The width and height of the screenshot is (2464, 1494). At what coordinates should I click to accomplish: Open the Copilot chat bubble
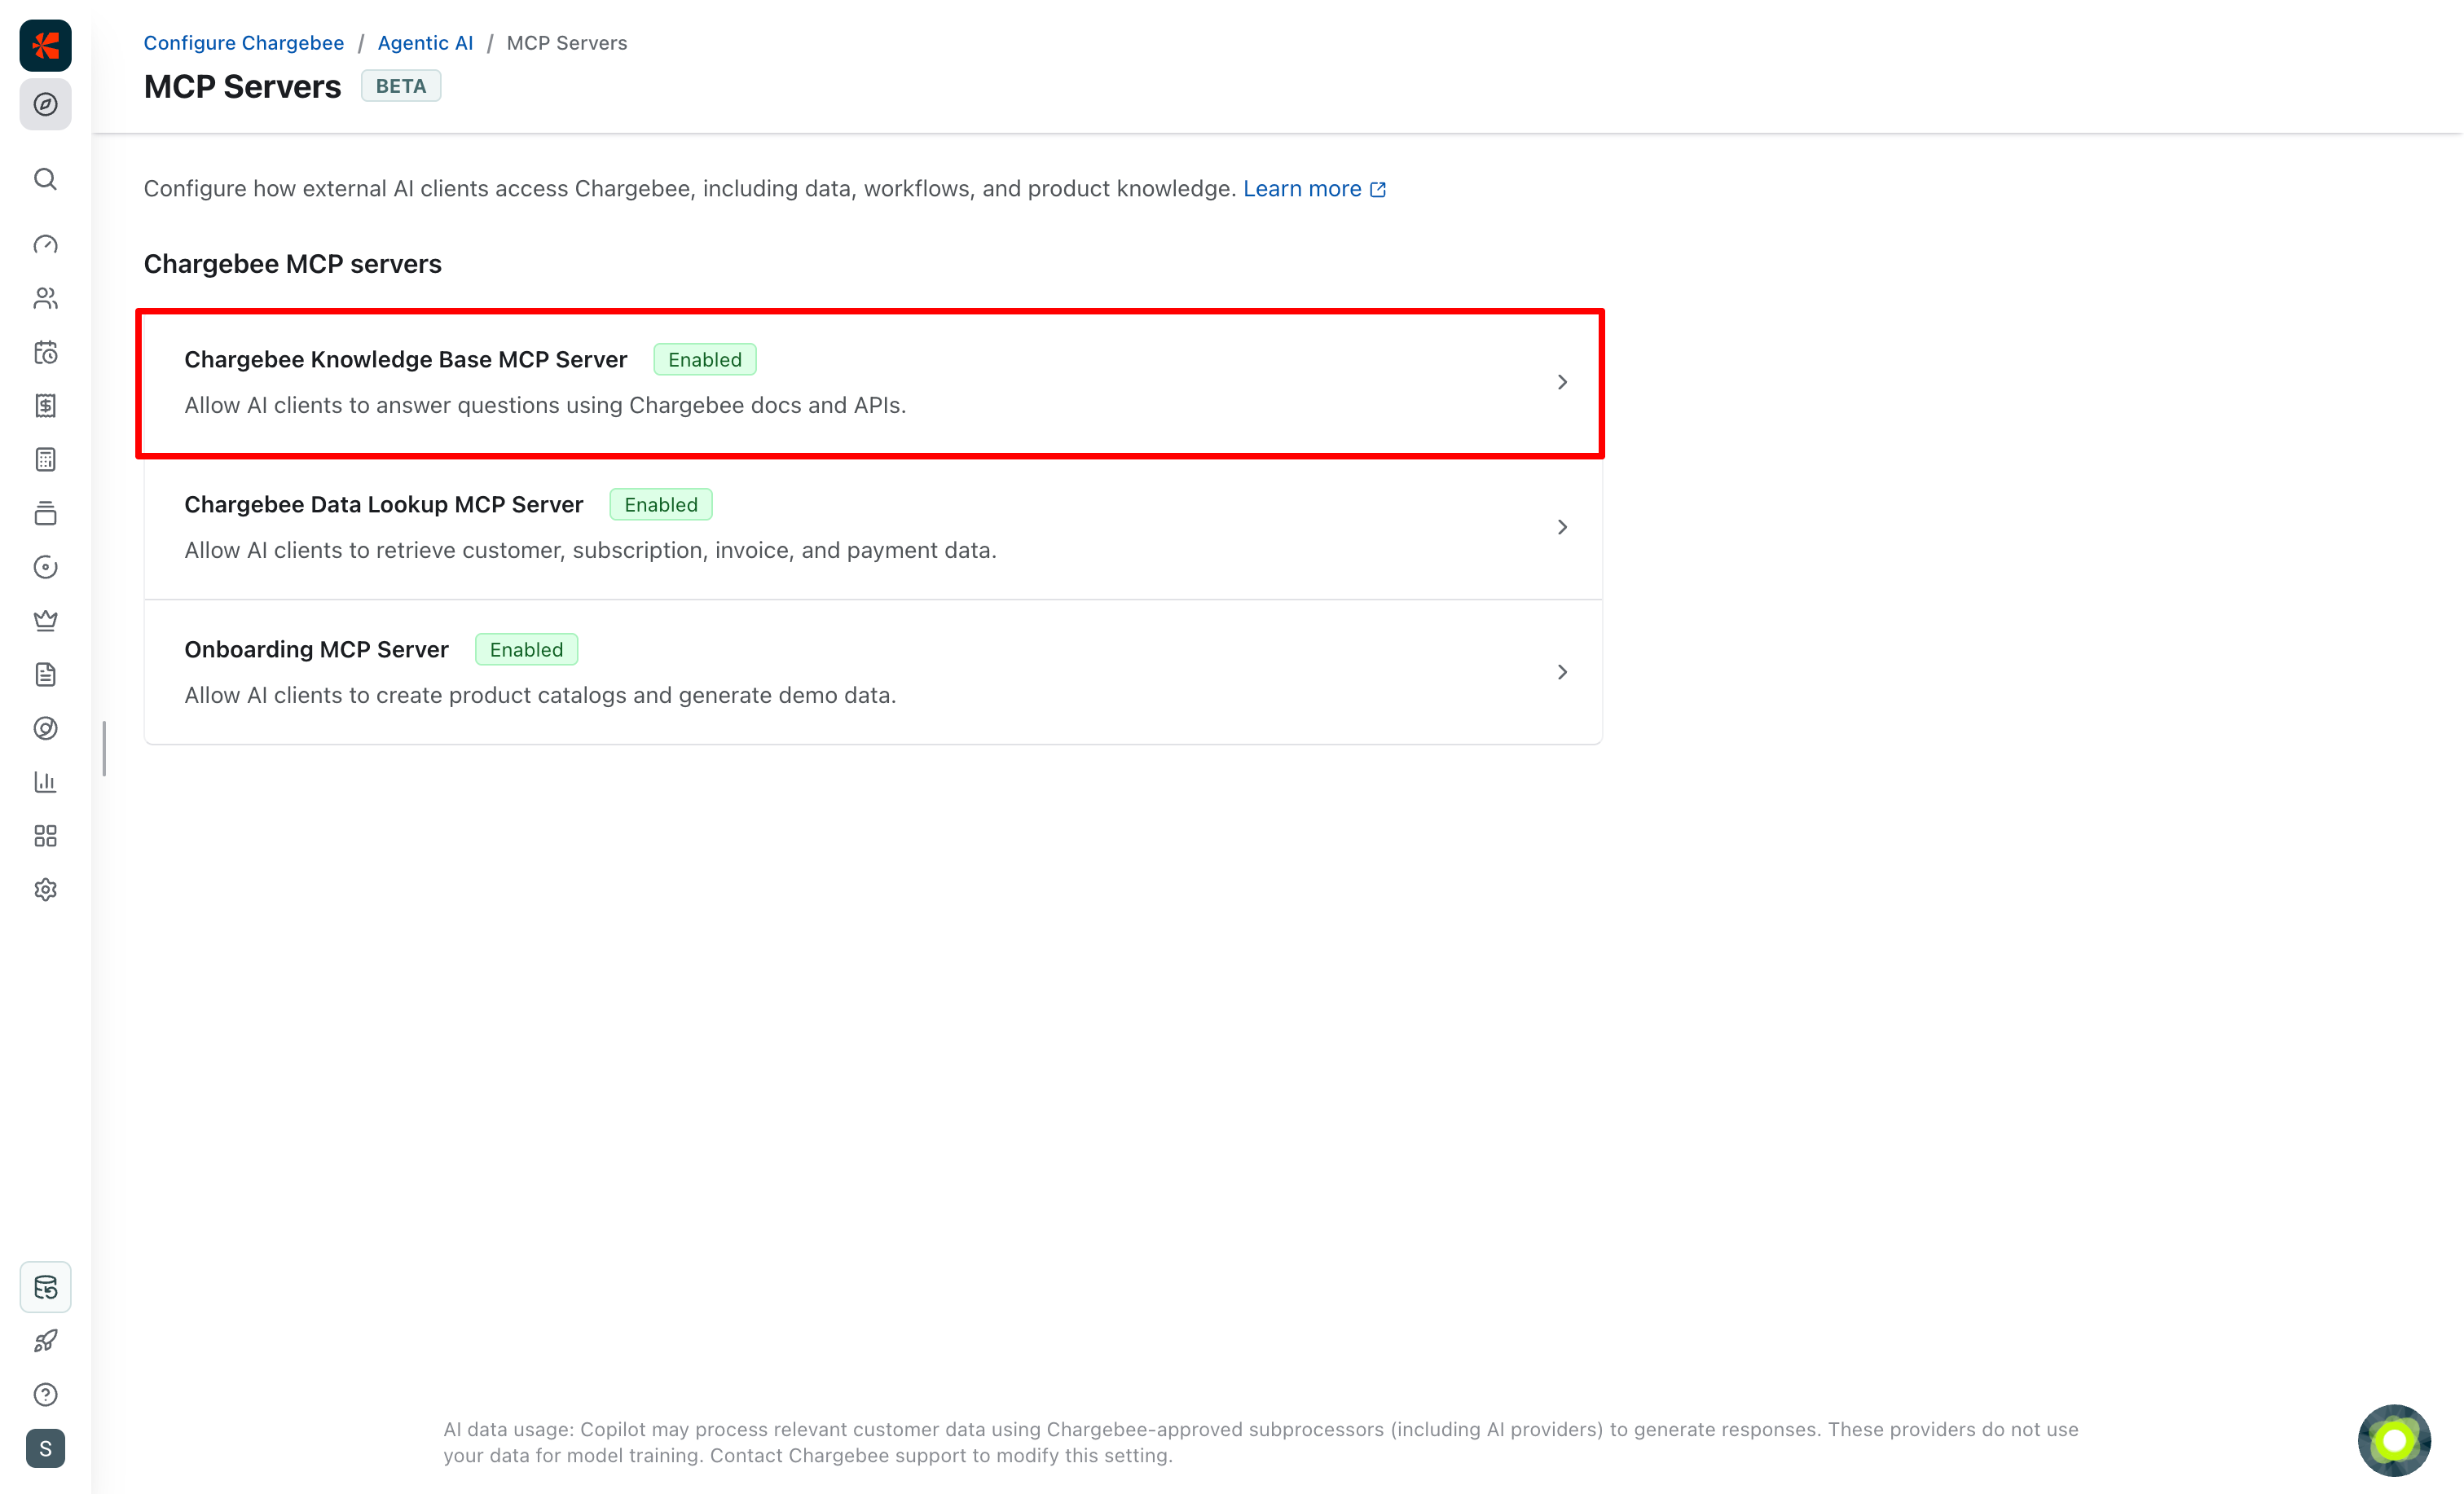[x=2394, y=1440]
